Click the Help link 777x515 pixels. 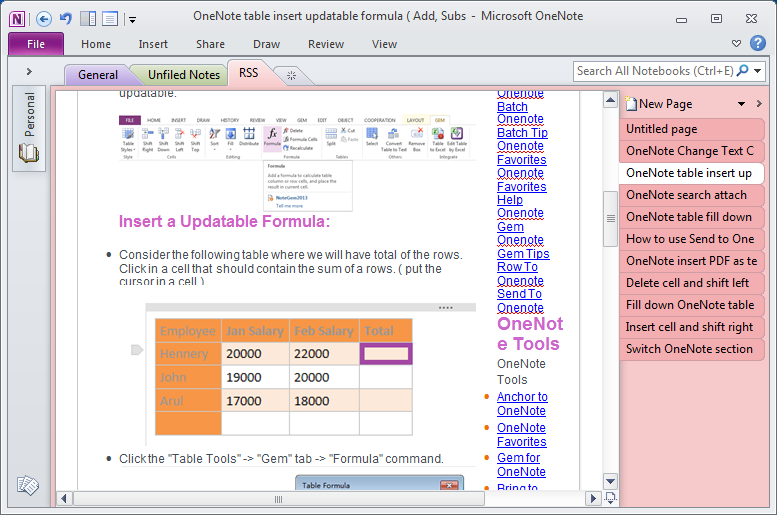click(x=510, y=200)
